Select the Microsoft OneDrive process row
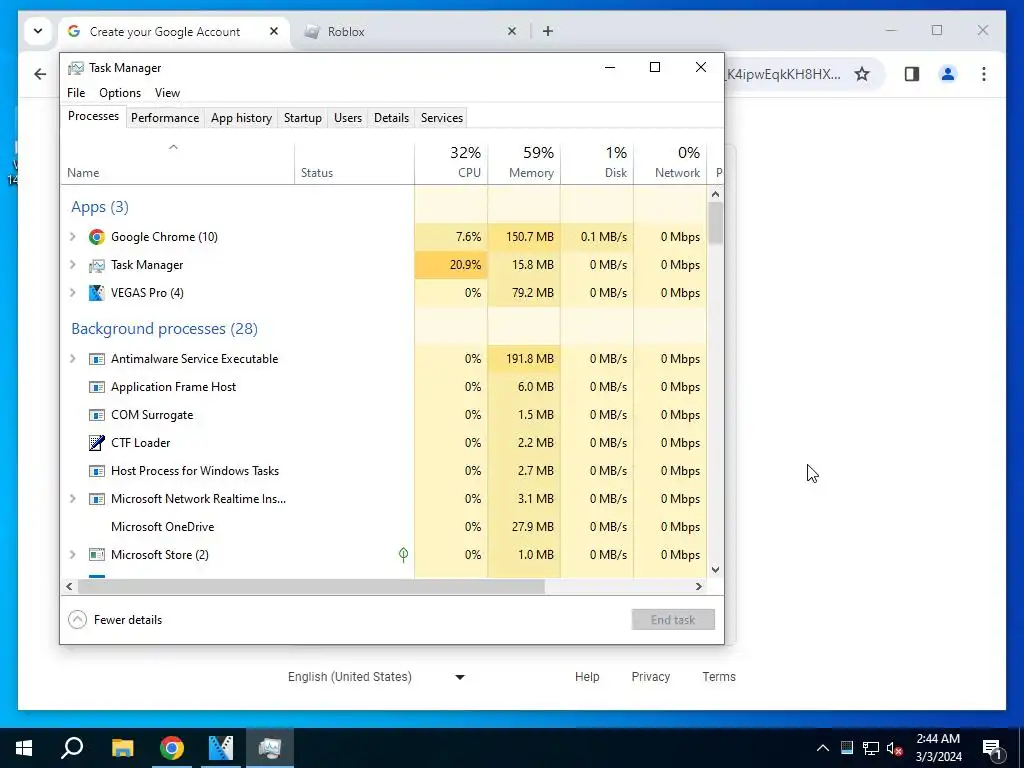The image size is (1024, 768). tap(383, 527)
